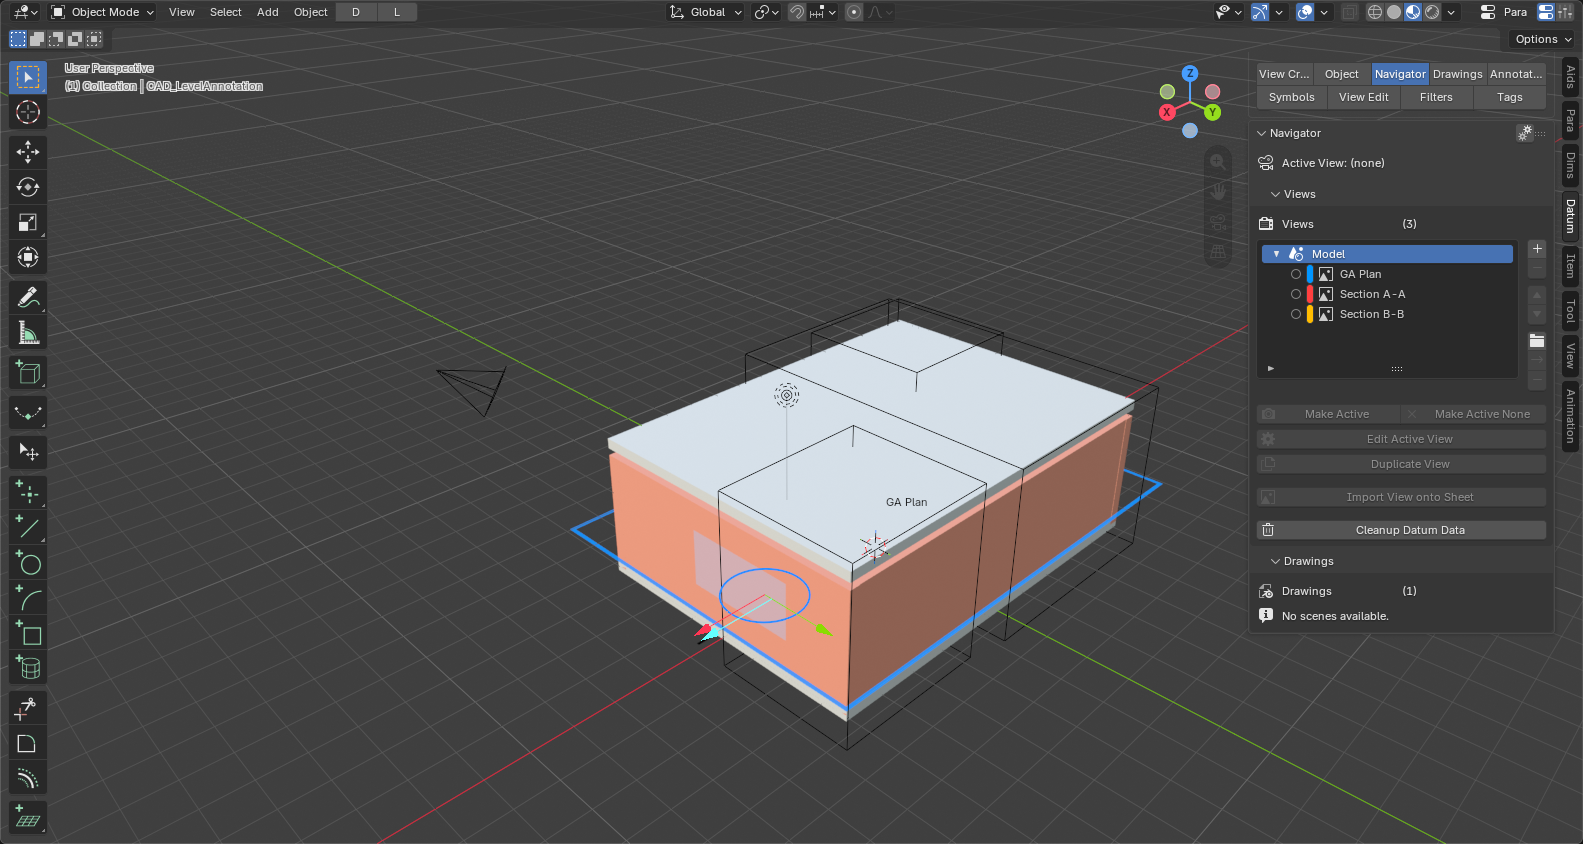
Task: Toggle show overlays button
Action: [1305, 12]
